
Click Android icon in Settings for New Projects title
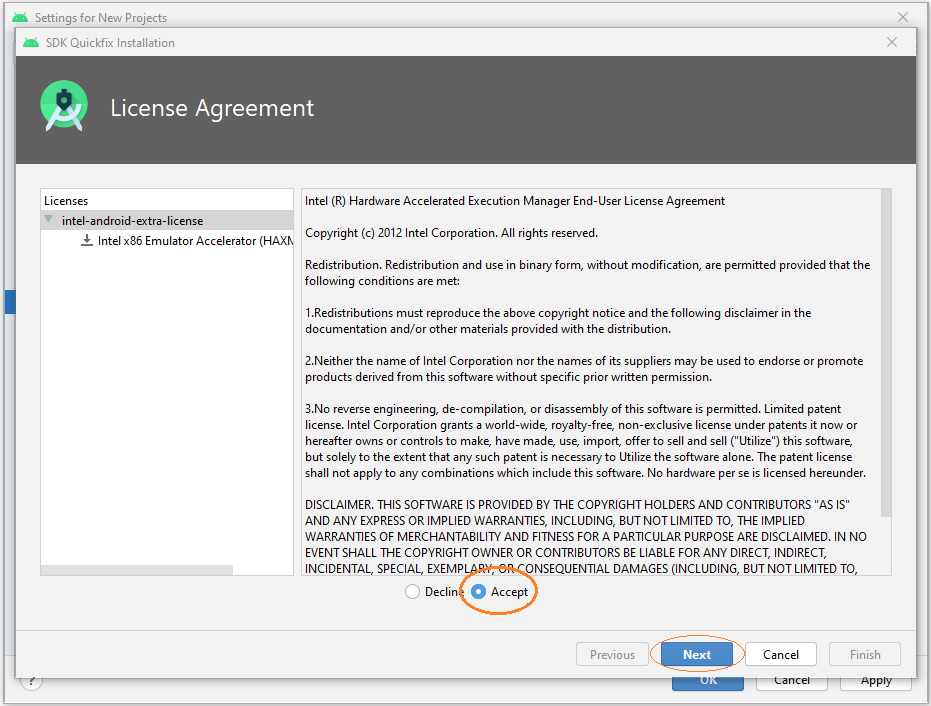20,17
